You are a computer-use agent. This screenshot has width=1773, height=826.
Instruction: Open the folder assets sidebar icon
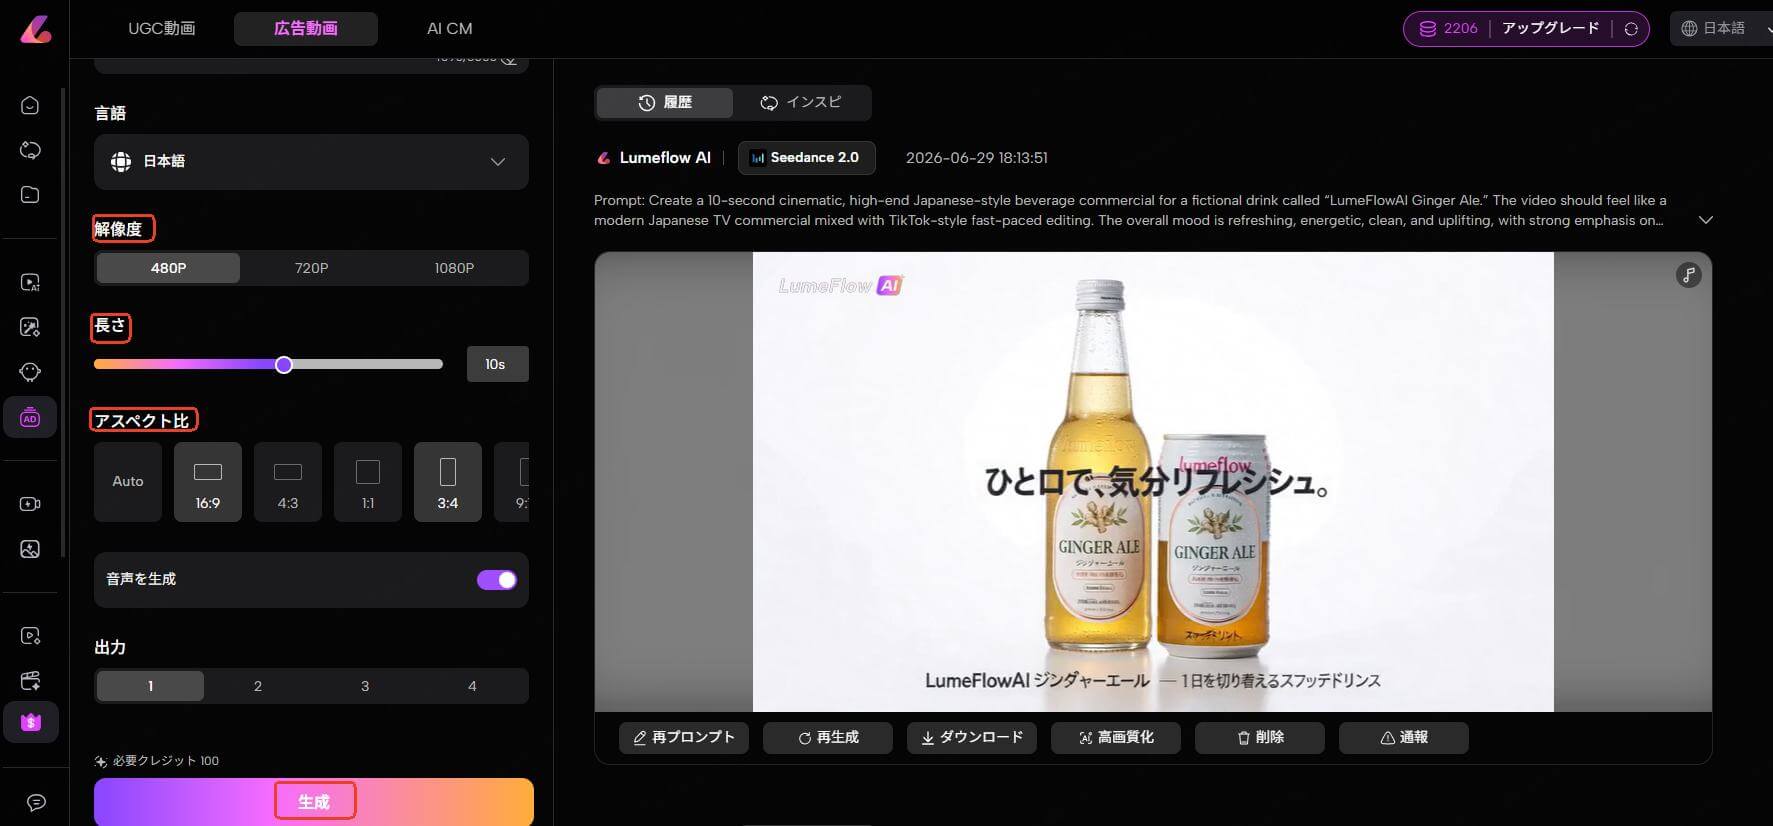click(30, 194)
